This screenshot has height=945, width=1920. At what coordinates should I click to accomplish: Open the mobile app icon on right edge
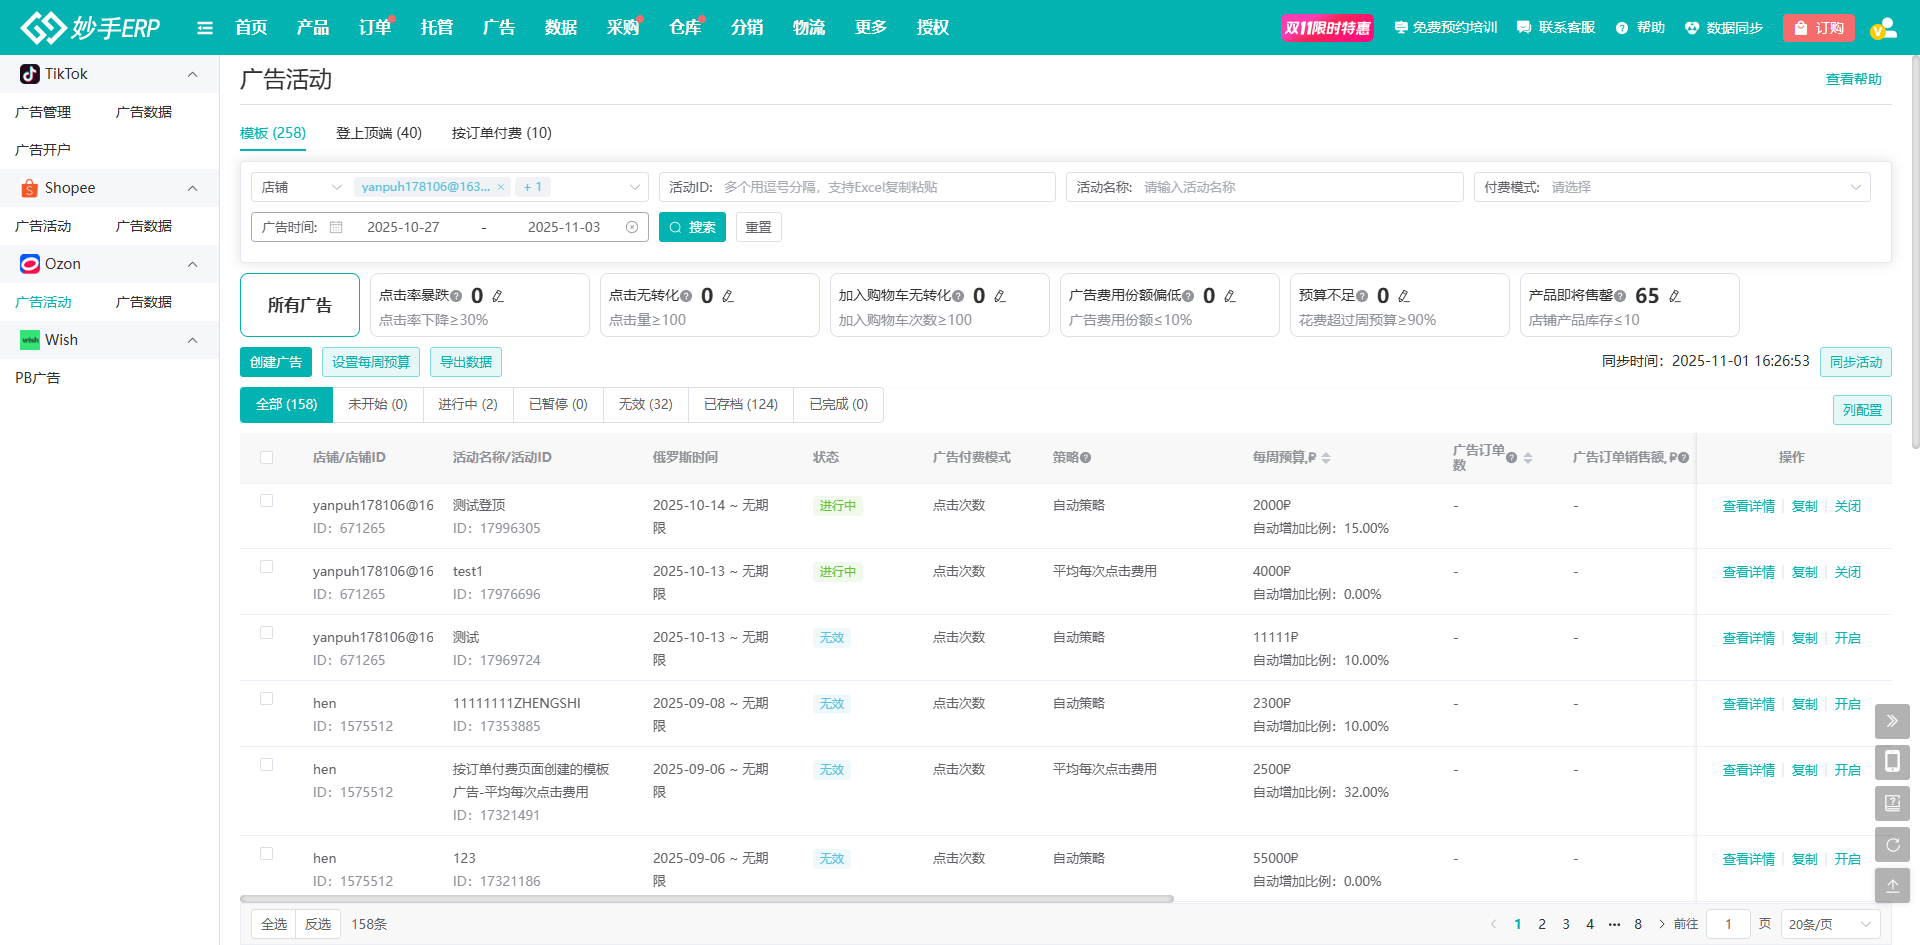(x=1892, y=762)
